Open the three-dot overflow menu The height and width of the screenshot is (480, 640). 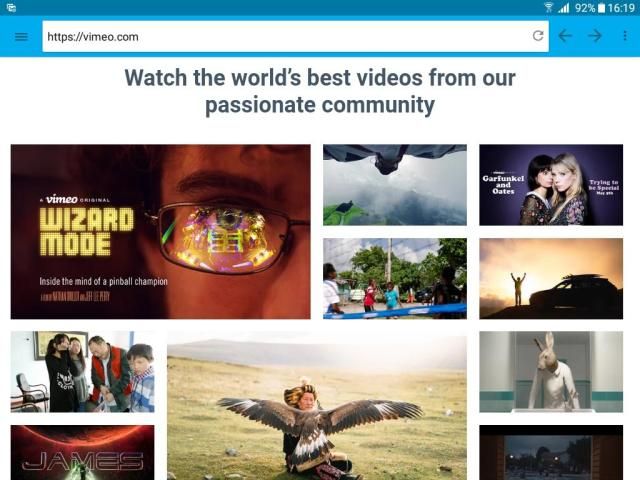(x=625, y=36)
